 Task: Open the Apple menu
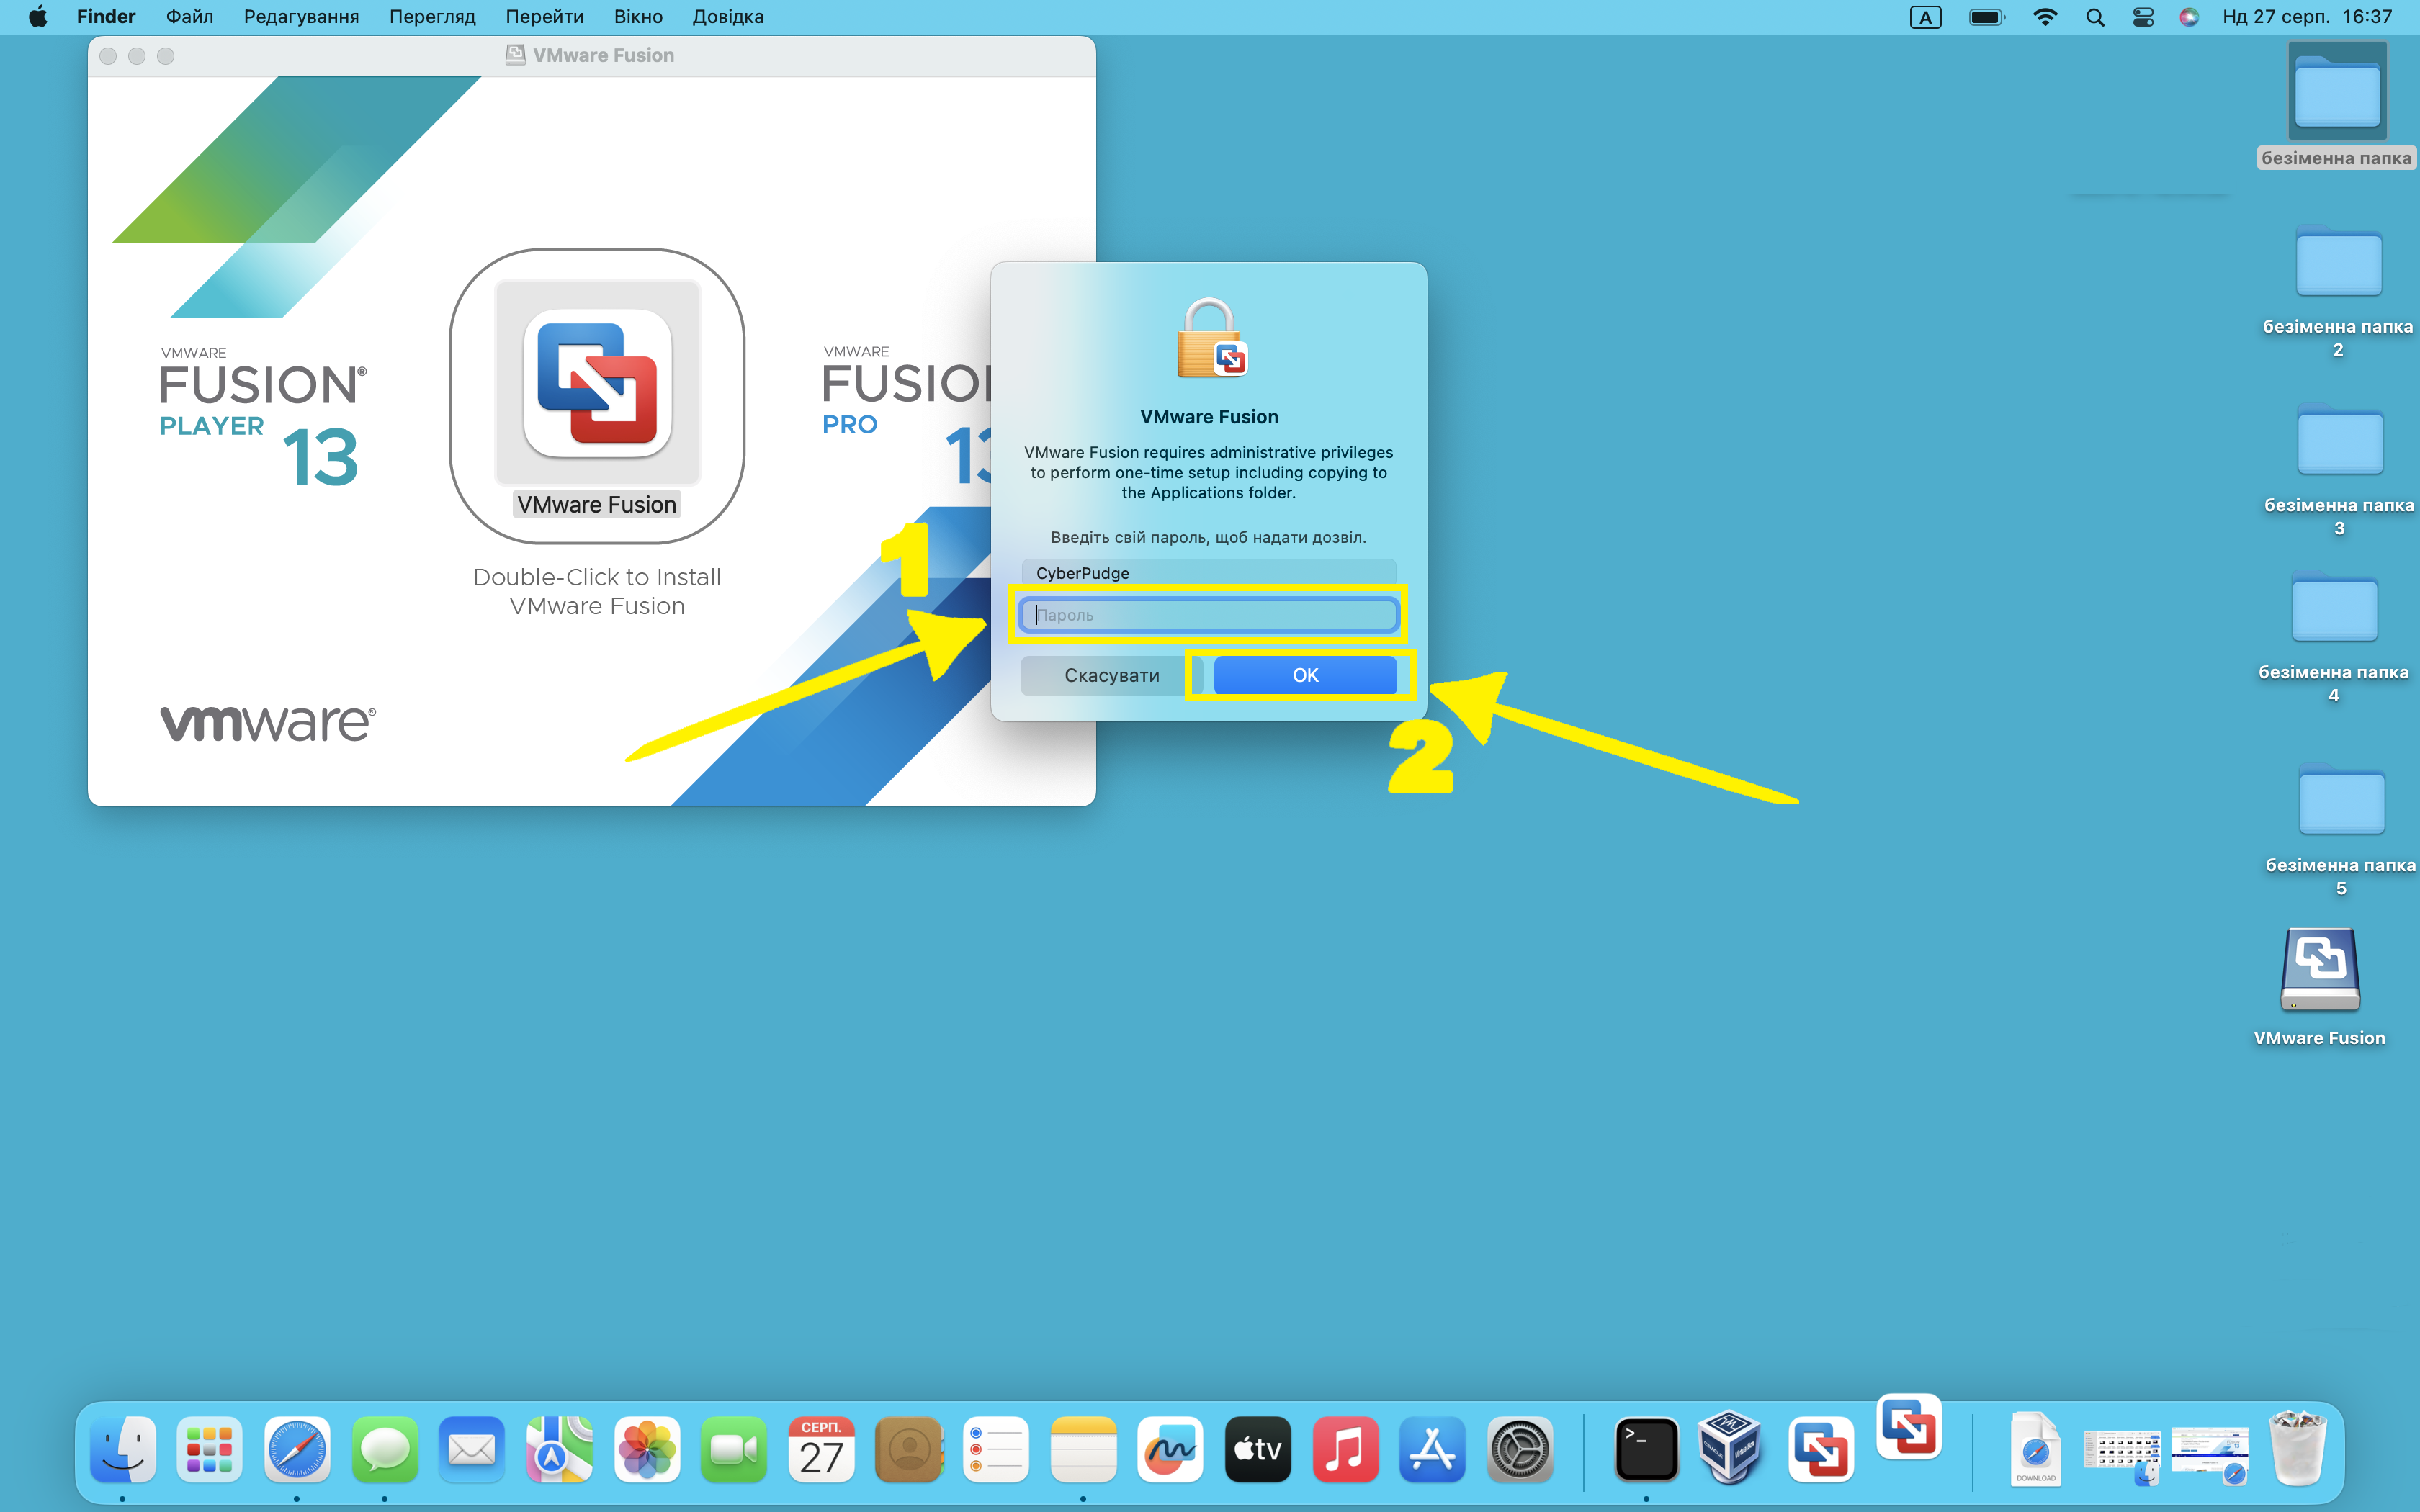pos(37,17)
